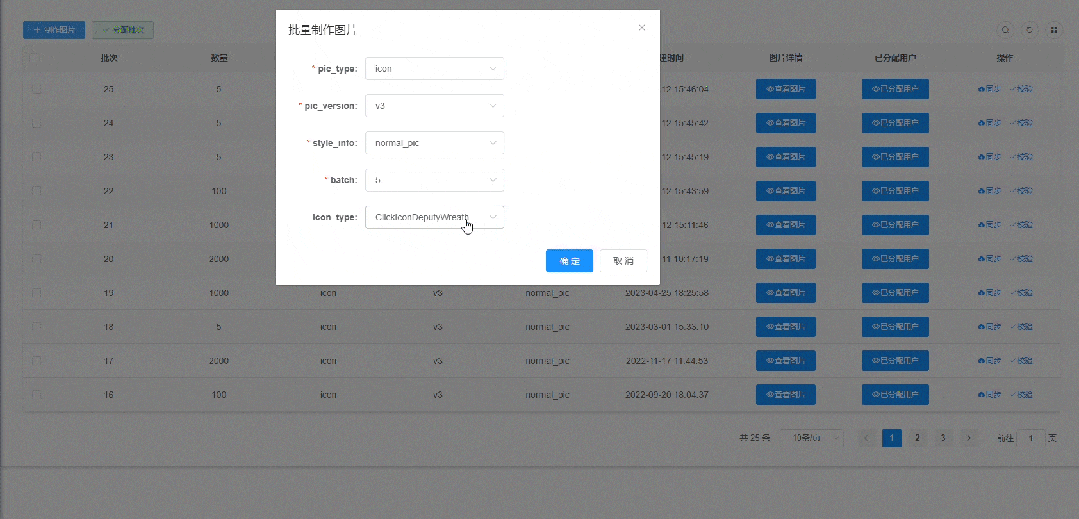Check the row checkbox for batch 22

click(x=36, y=191)
